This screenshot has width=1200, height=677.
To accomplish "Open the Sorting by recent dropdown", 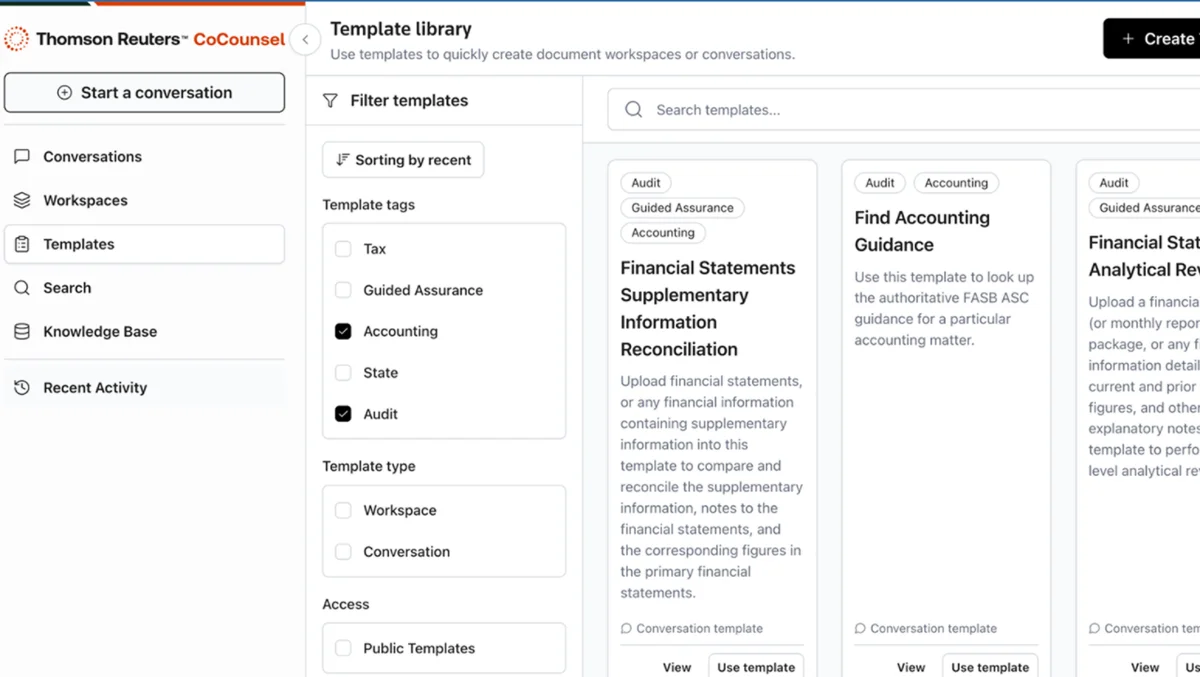I will pyautogui.click(x=402, y=159).
